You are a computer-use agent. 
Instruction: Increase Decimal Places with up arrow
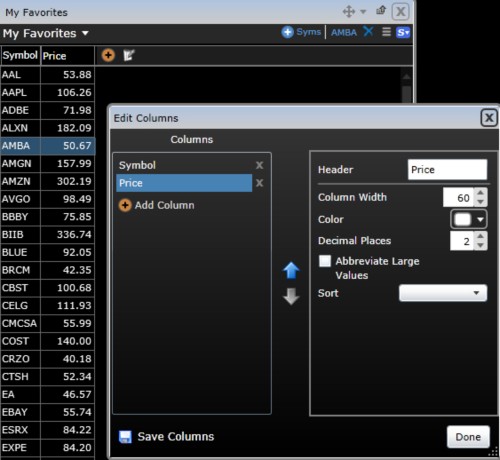coord(480,236)
